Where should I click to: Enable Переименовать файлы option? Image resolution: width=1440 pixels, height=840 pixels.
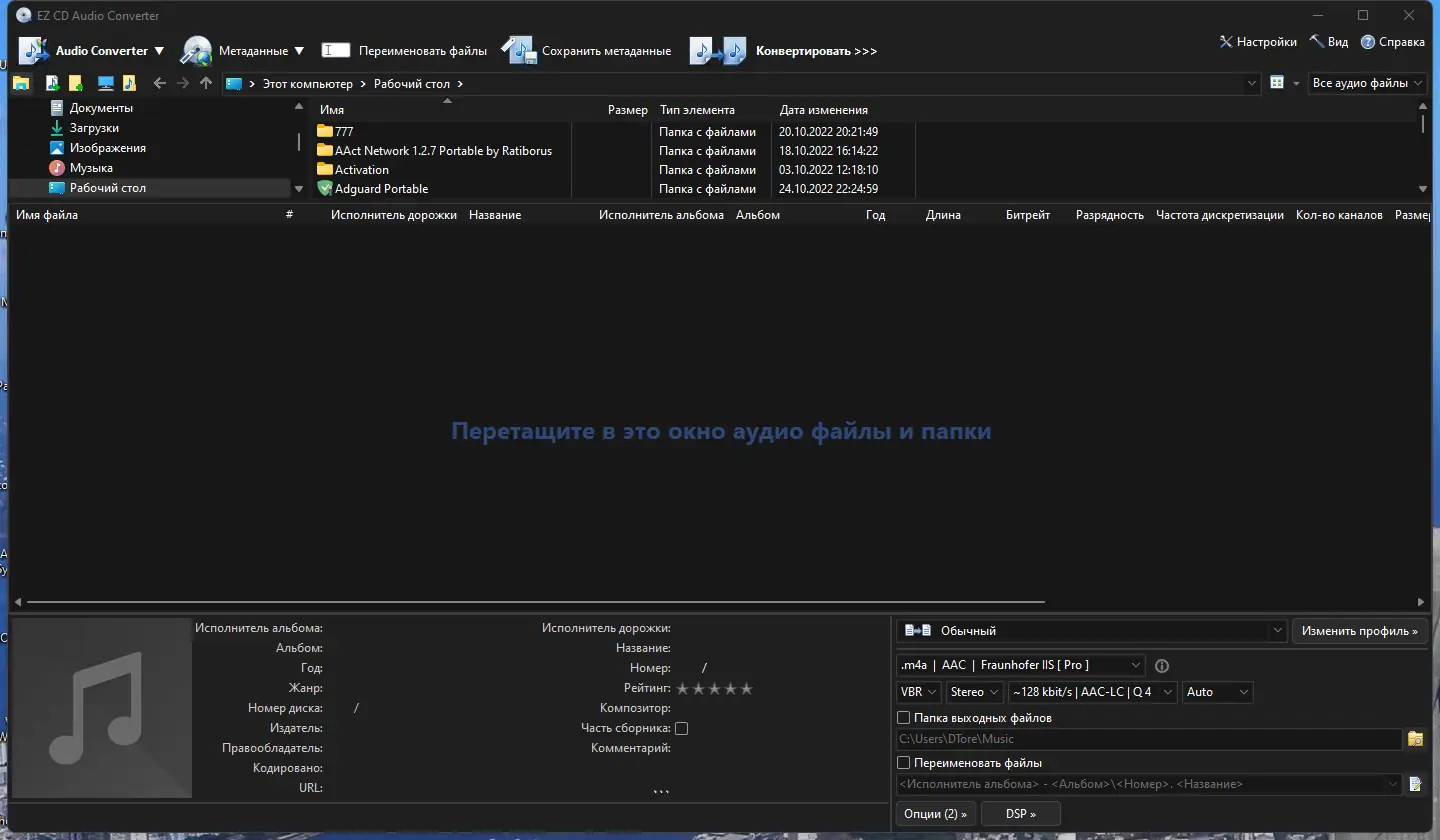tap(904, 762)
